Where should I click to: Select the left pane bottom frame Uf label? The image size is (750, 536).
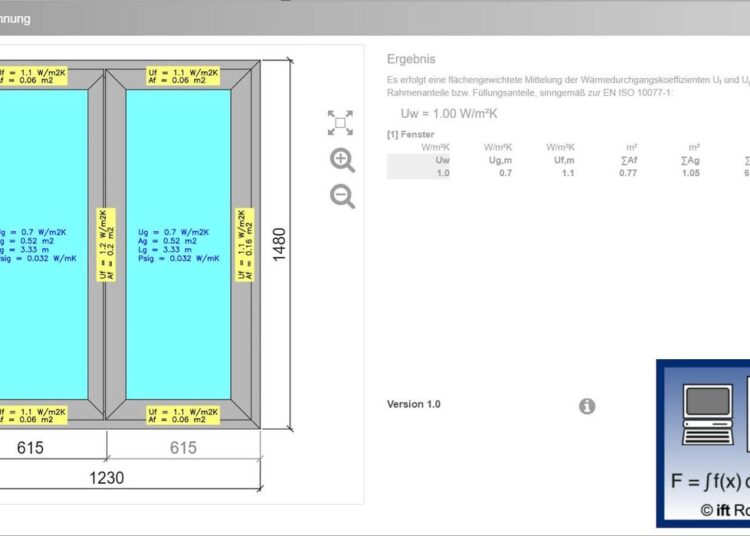click(33, 416)
